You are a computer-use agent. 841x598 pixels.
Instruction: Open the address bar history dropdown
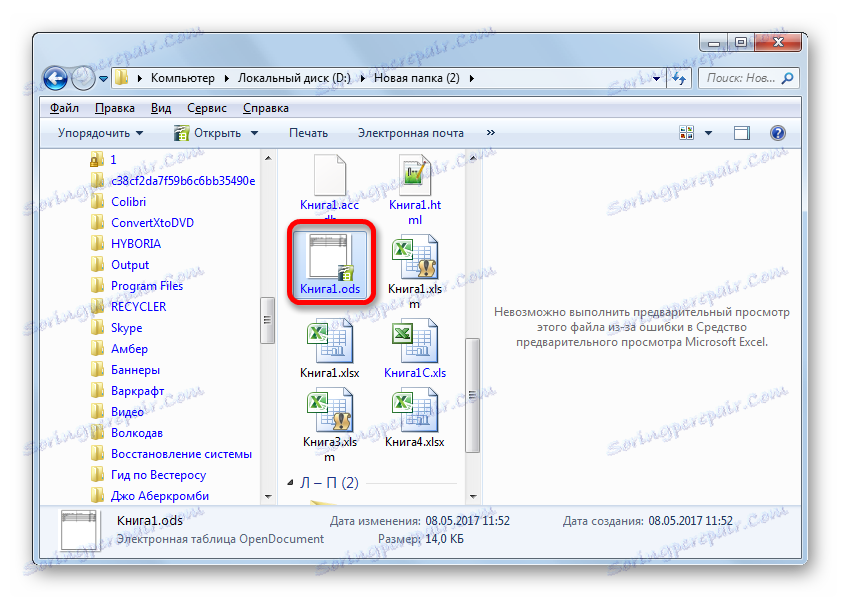tap(656, 79)
